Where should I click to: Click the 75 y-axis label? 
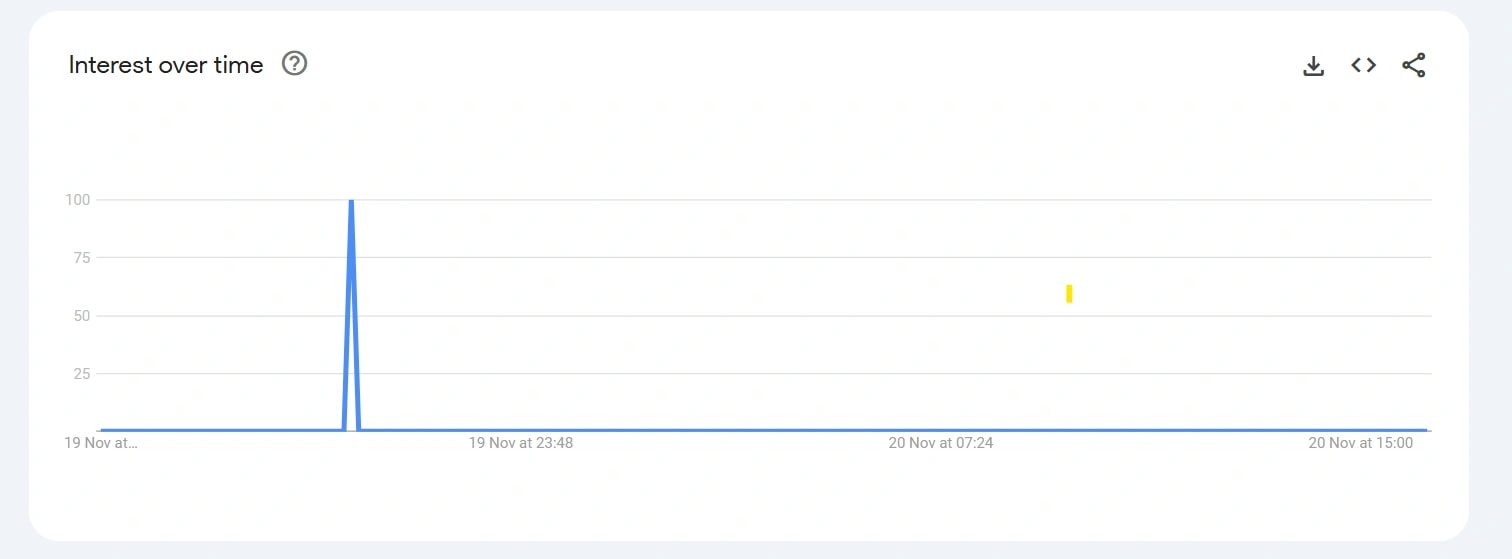click(x=82, y=258)
